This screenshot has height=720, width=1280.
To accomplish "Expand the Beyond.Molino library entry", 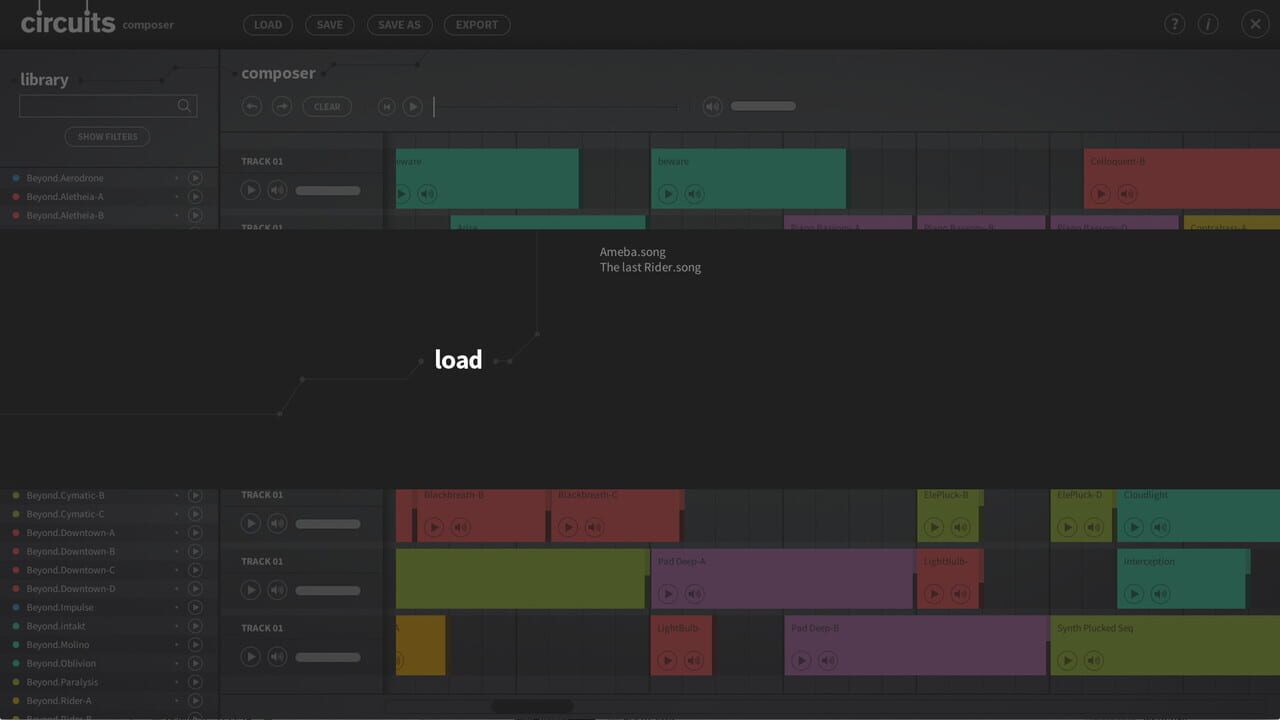I will (176, 644).
